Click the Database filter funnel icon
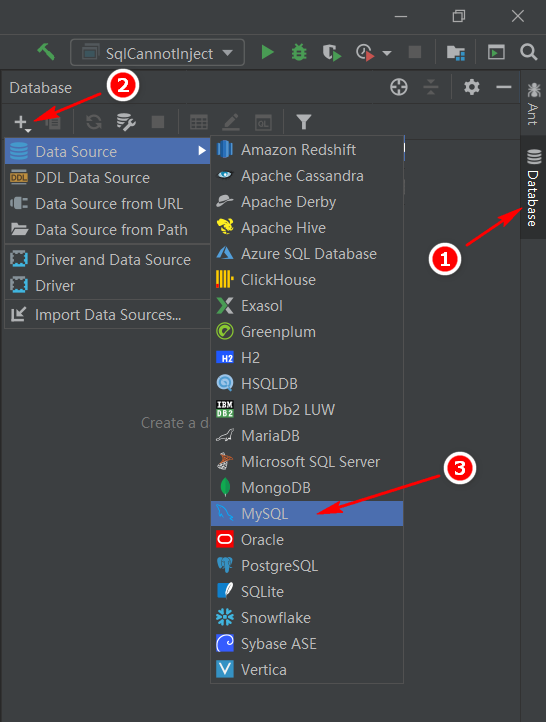This screenshot has height=722, width=546. click(x=304, y=122)
